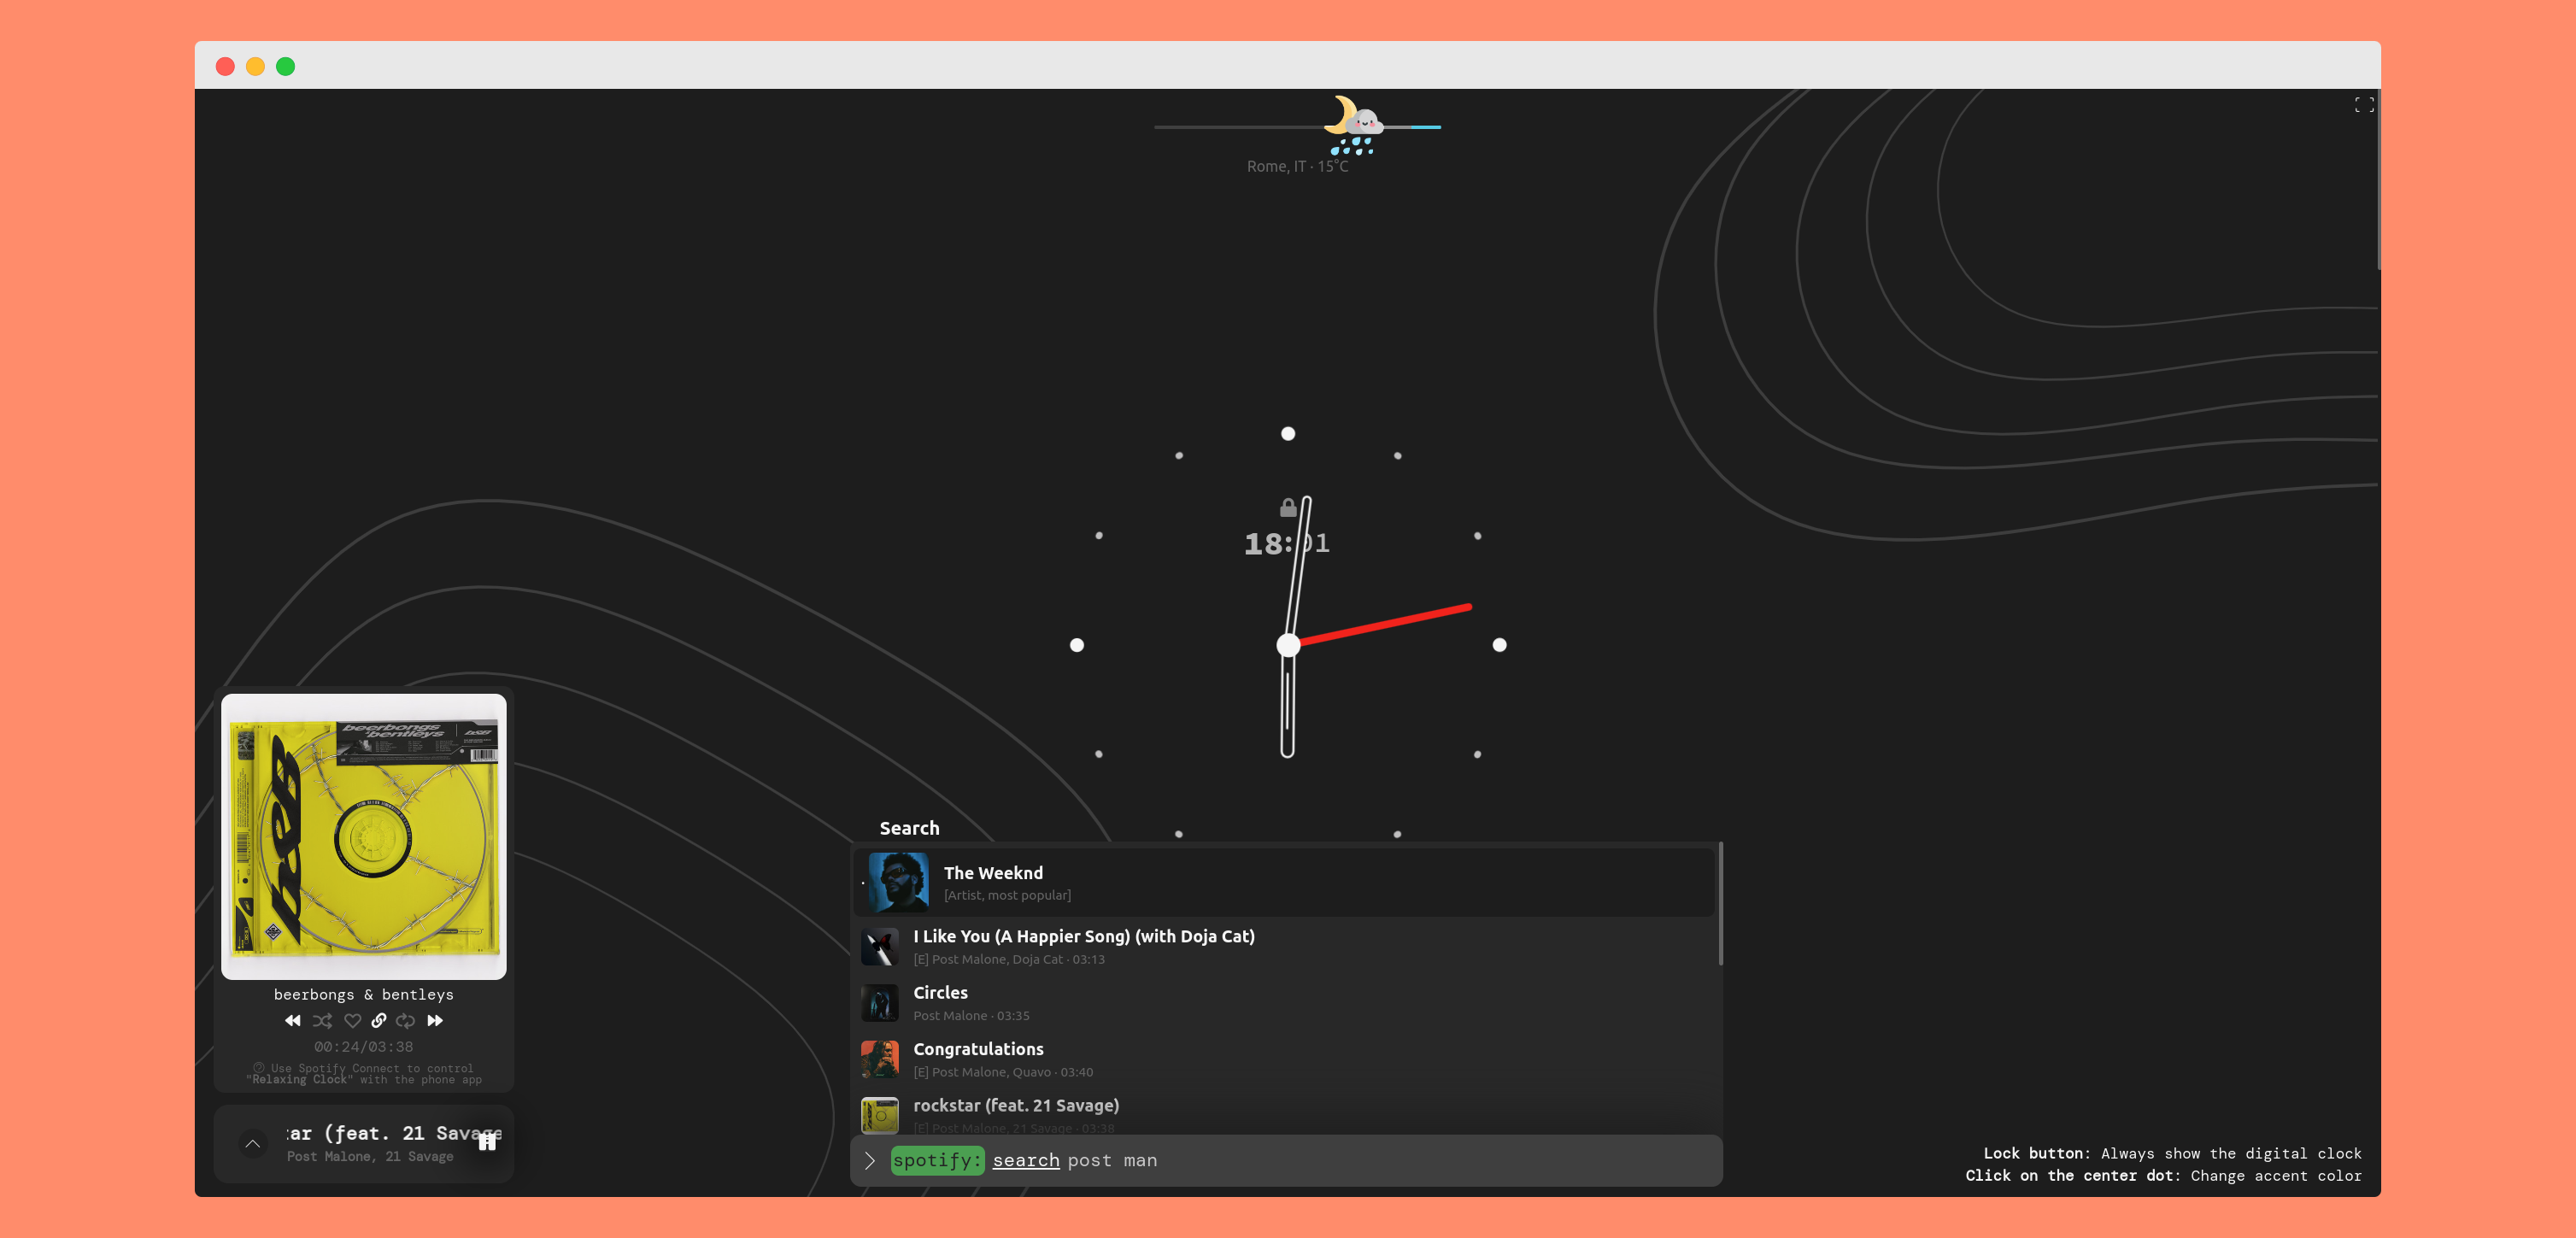Click the link icon in player controls
2576x1238 pixels.
coord(379,1020)
